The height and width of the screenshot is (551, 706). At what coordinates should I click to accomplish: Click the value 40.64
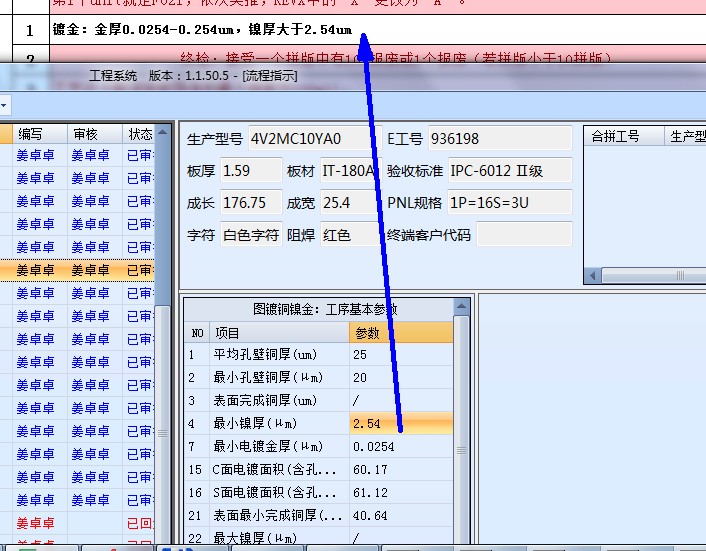401,515
